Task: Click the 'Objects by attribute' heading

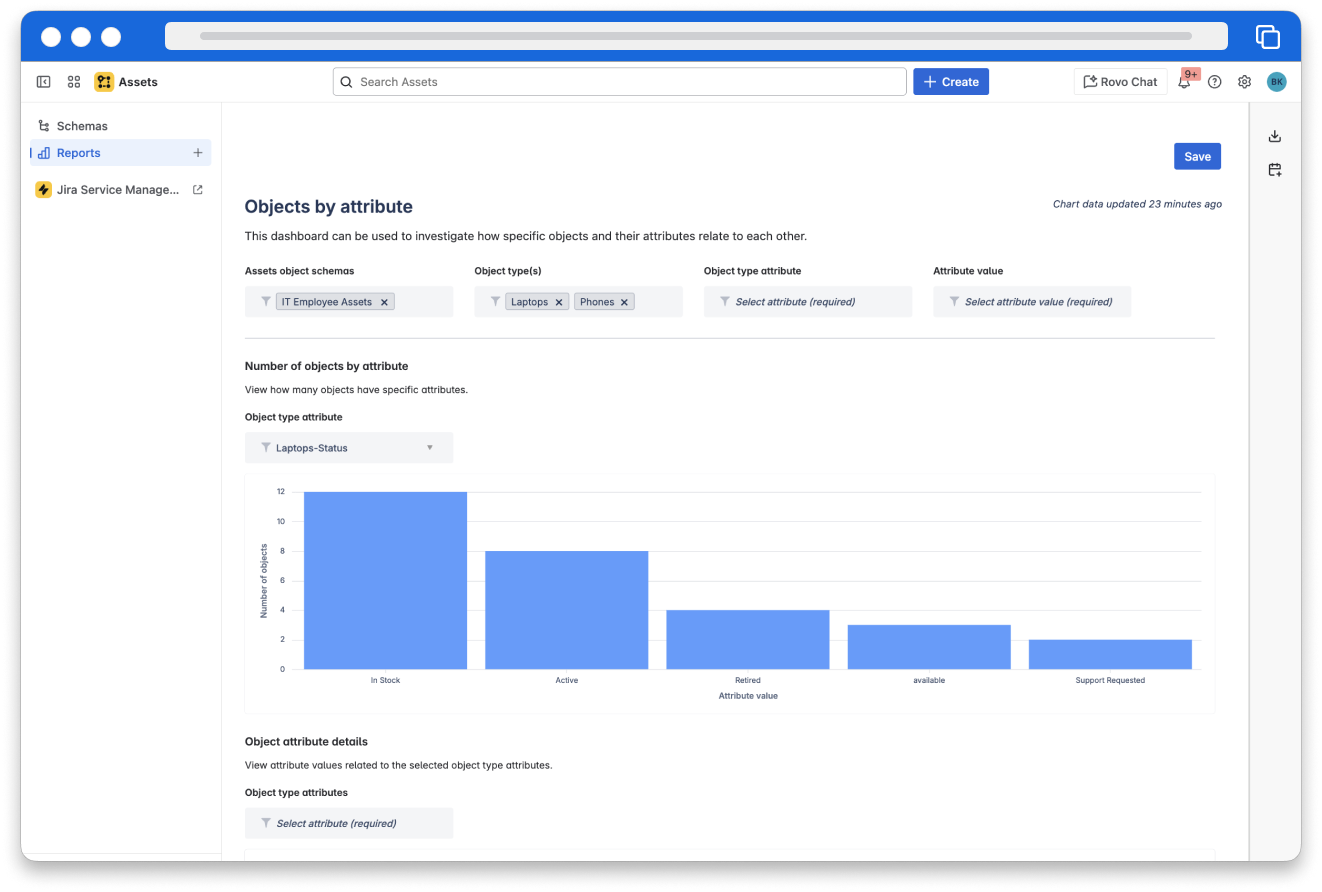Action: coord(329,207)
